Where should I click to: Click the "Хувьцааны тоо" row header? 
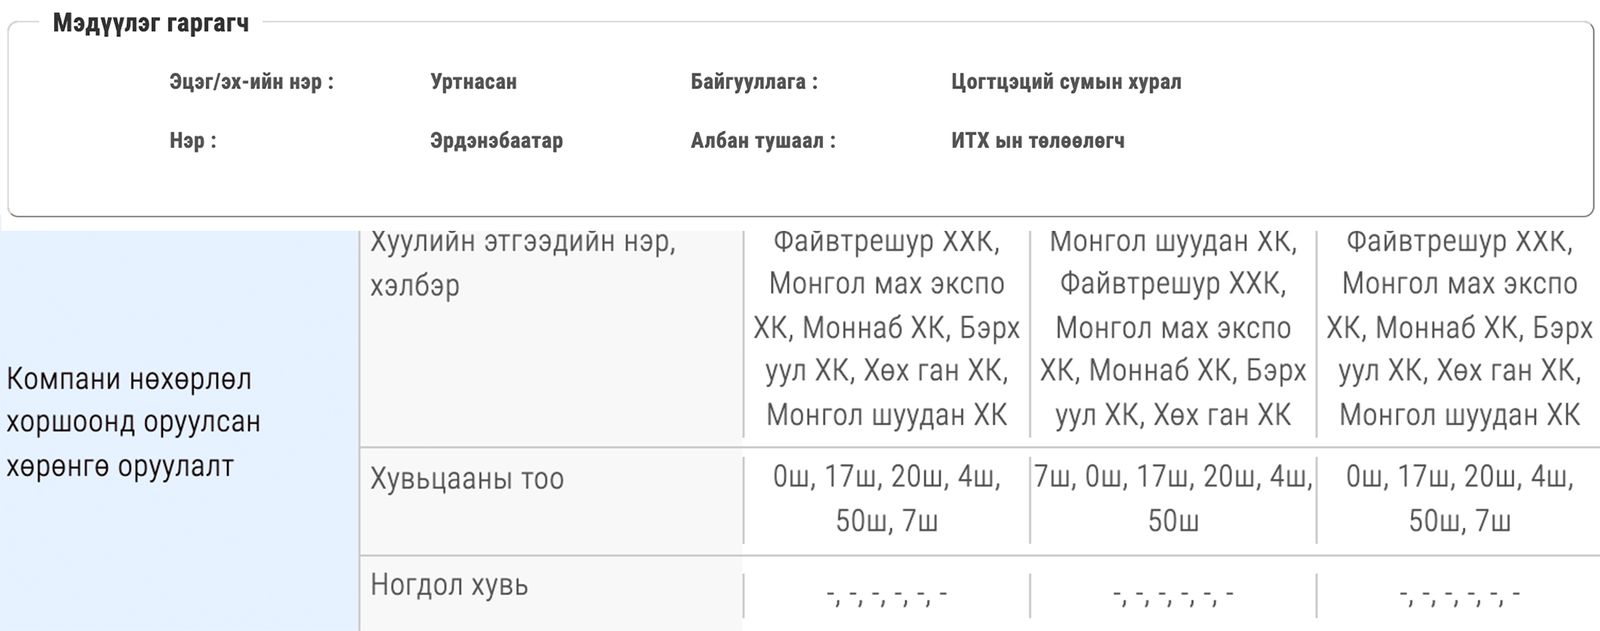coord(467,479)
